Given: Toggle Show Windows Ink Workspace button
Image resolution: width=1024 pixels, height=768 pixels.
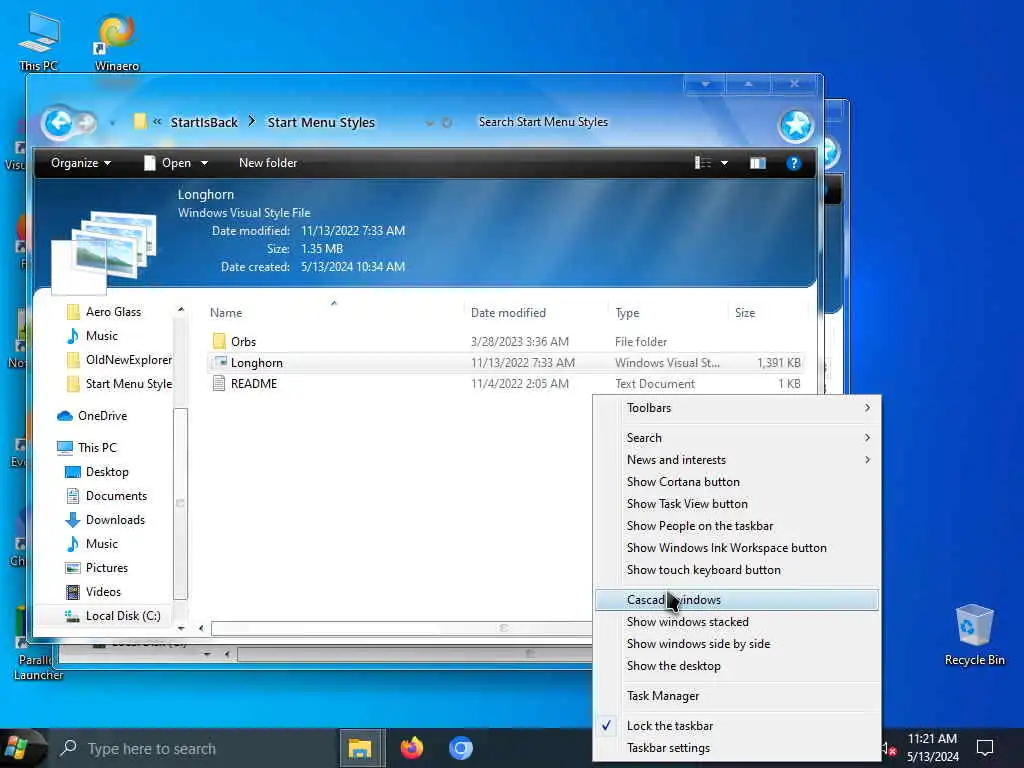Looking at the screenshot, I should (737, 548).
